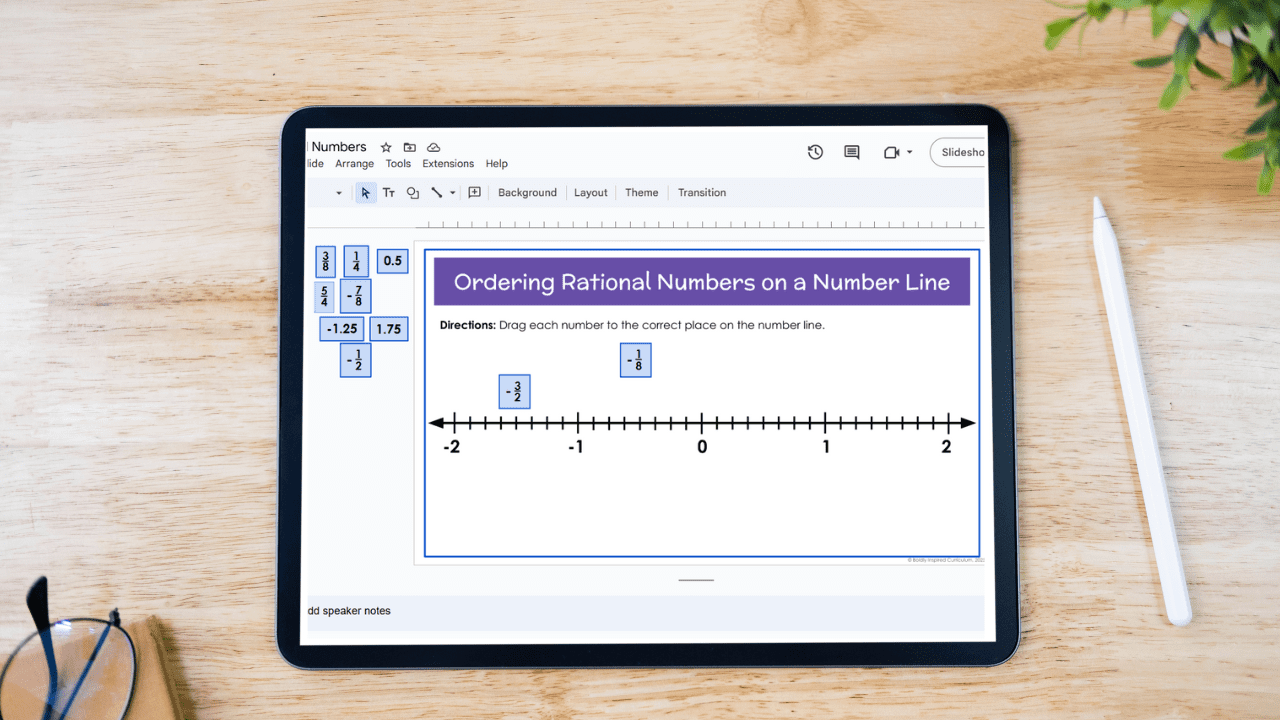1280x720 pixels.
Task: Select the Line tool
Action: 436,192
